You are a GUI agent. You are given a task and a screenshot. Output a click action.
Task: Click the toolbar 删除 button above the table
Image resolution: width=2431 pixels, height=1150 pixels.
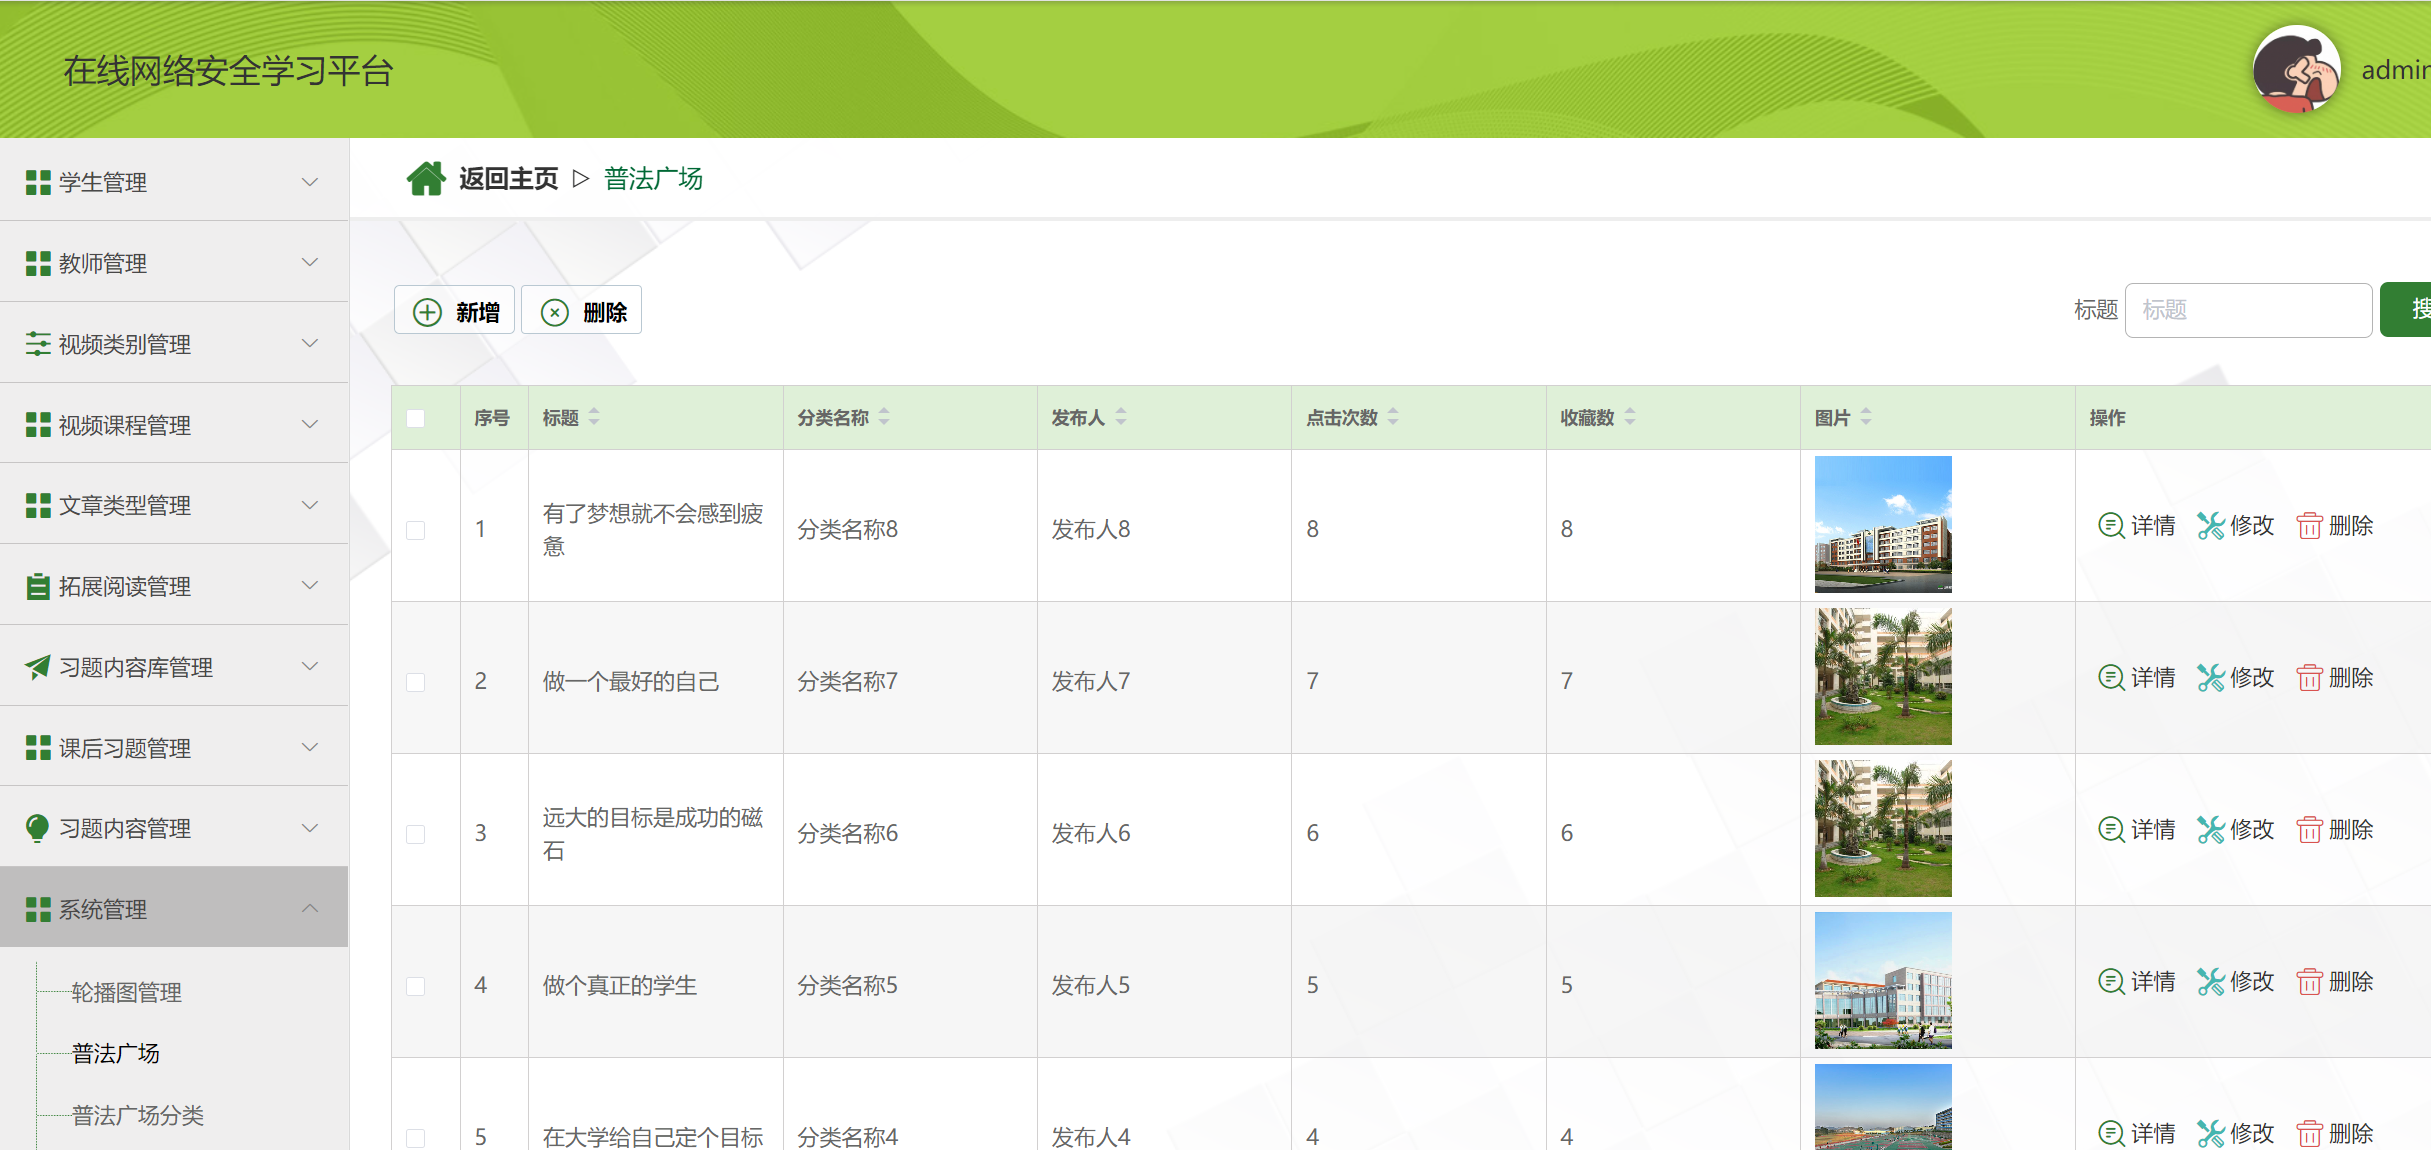click(x=582, y=312)
